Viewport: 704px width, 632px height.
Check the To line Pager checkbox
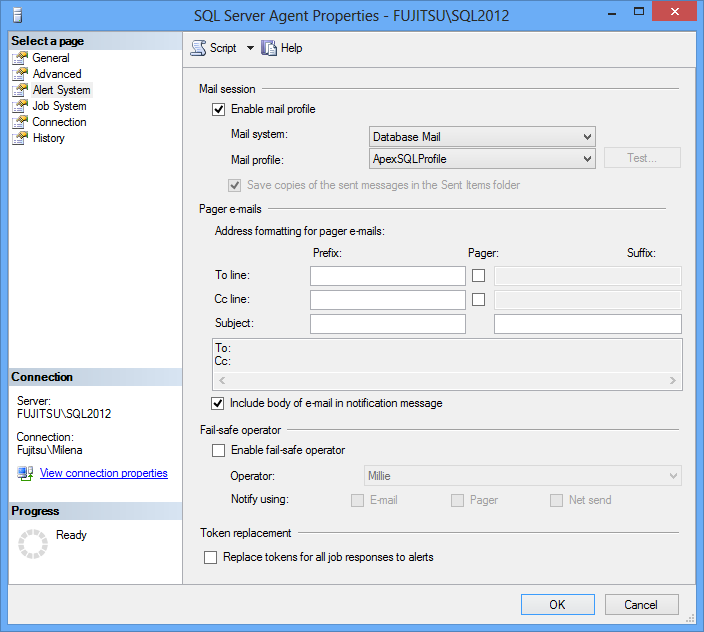[x=479, y=275]
